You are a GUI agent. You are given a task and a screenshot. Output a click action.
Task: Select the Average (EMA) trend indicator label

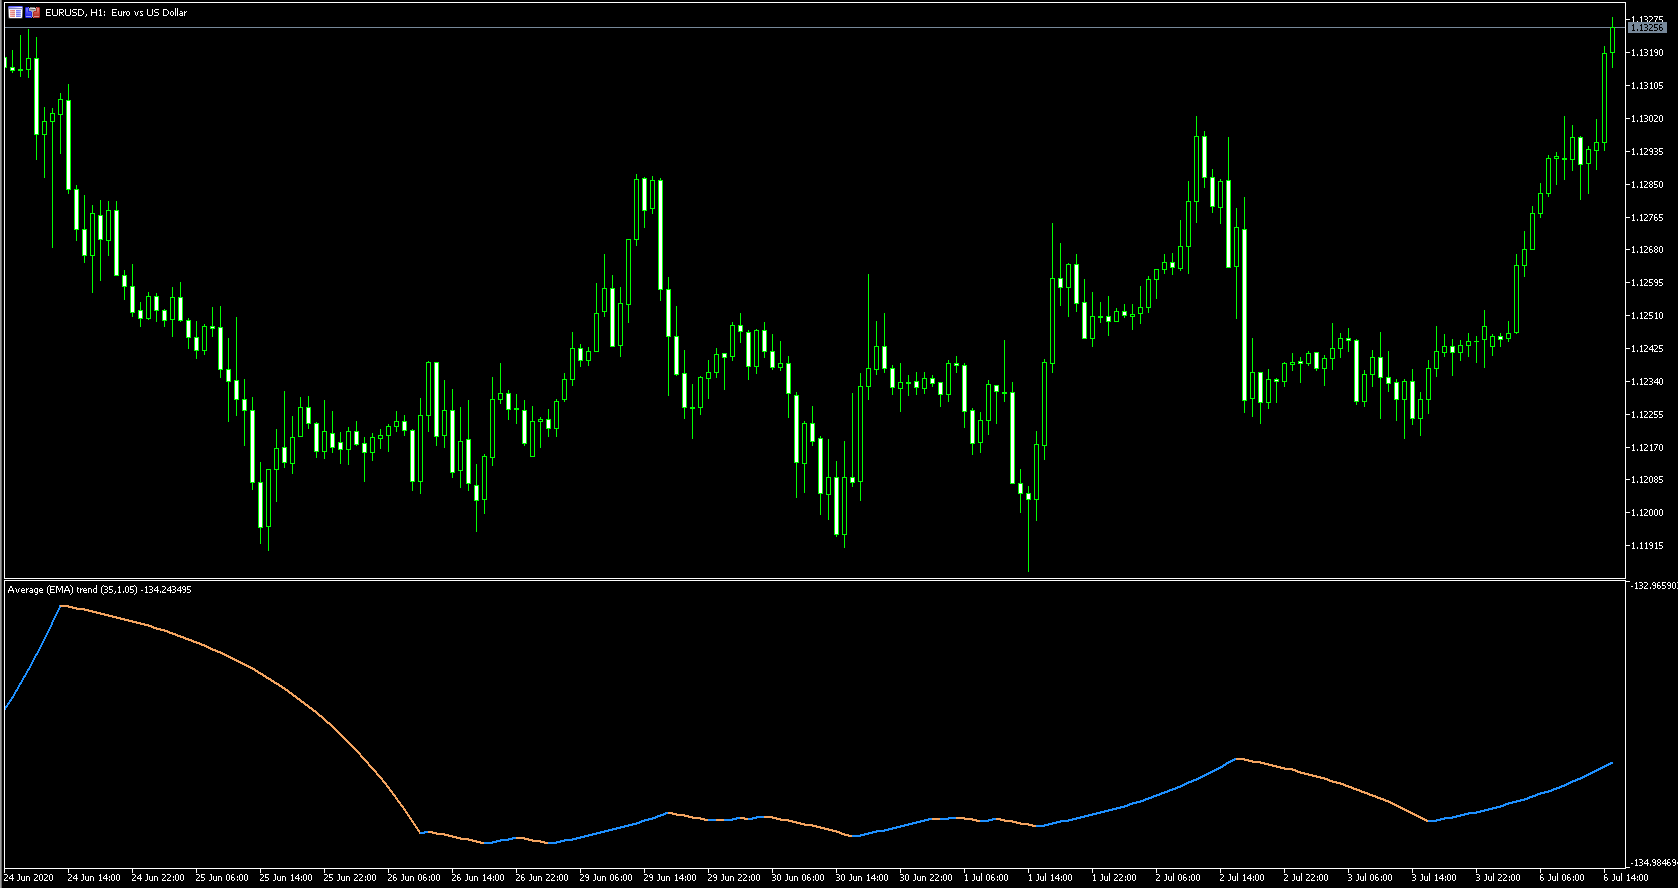click(99, 590)
